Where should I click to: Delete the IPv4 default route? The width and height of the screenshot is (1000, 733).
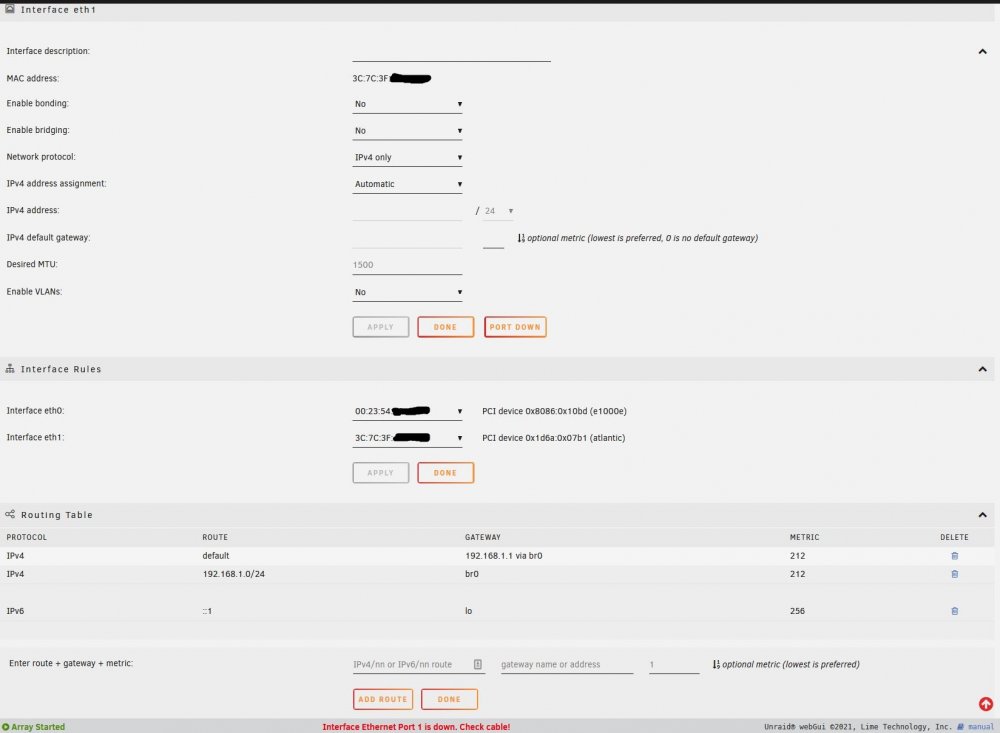click(954, 556)
